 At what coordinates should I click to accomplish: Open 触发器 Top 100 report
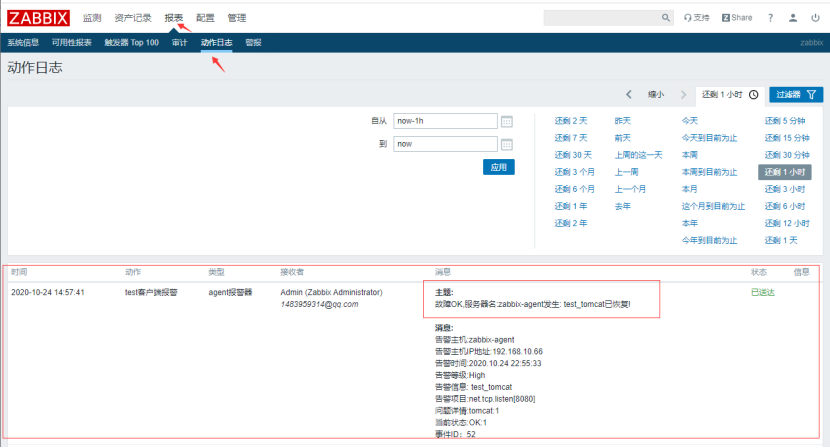pos(131,42)
